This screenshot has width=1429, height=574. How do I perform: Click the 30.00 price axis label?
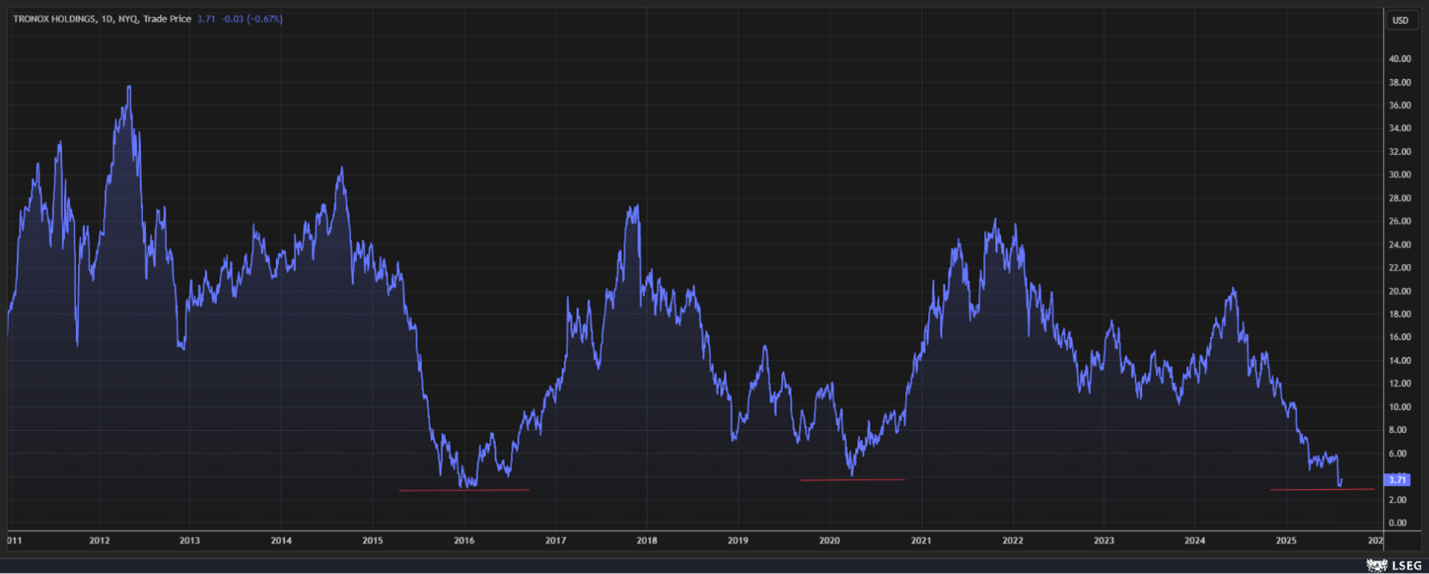(1399, 175)
